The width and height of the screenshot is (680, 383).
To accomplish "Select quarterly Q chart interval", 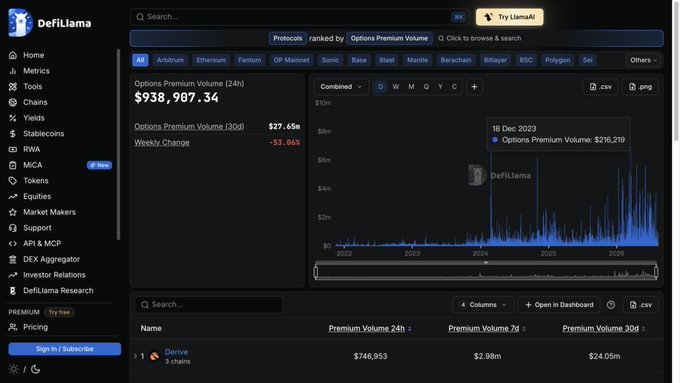I will pos(426,87).
